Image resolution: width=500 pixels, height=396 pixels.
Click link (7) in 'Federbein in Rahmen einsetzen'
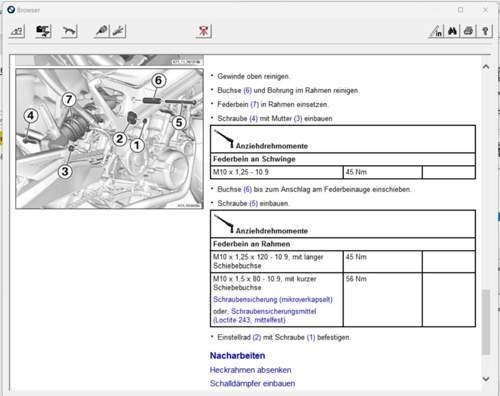point(254,104)
